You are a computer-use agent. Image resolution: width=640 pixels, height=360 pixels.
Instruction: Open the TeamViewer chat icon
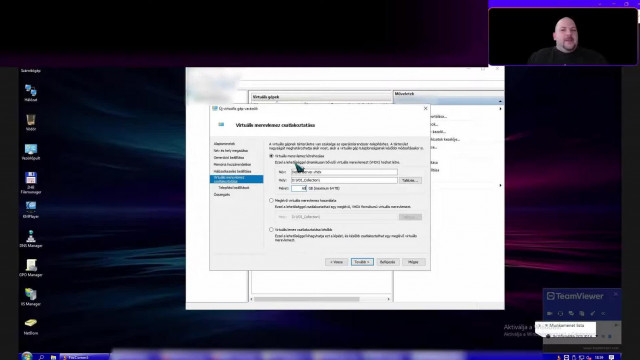[571, 313]
